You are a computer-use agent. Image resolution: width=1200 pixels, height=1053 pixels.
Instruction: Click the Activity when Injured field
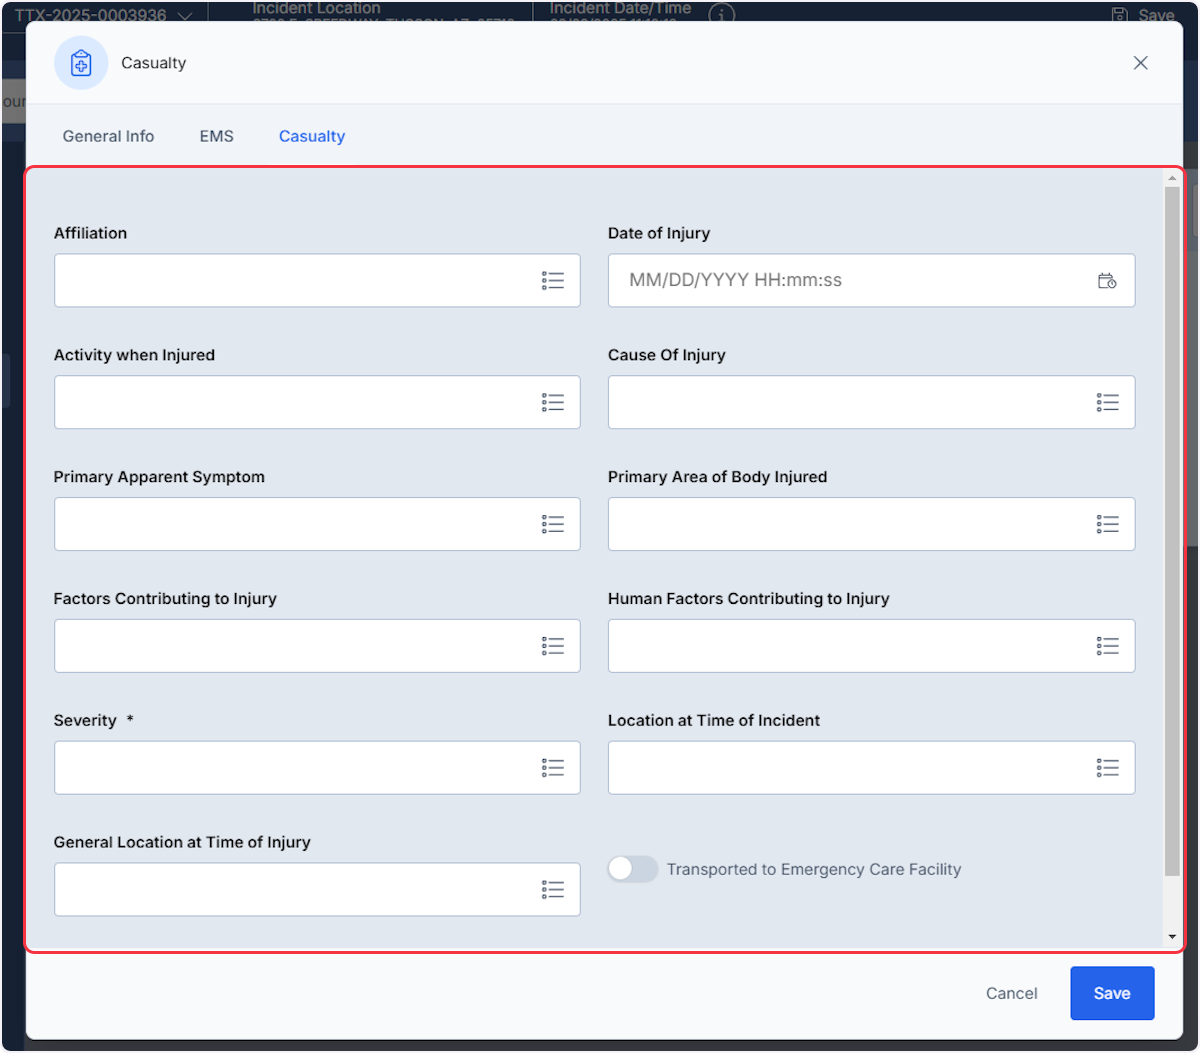click(317, 403)
